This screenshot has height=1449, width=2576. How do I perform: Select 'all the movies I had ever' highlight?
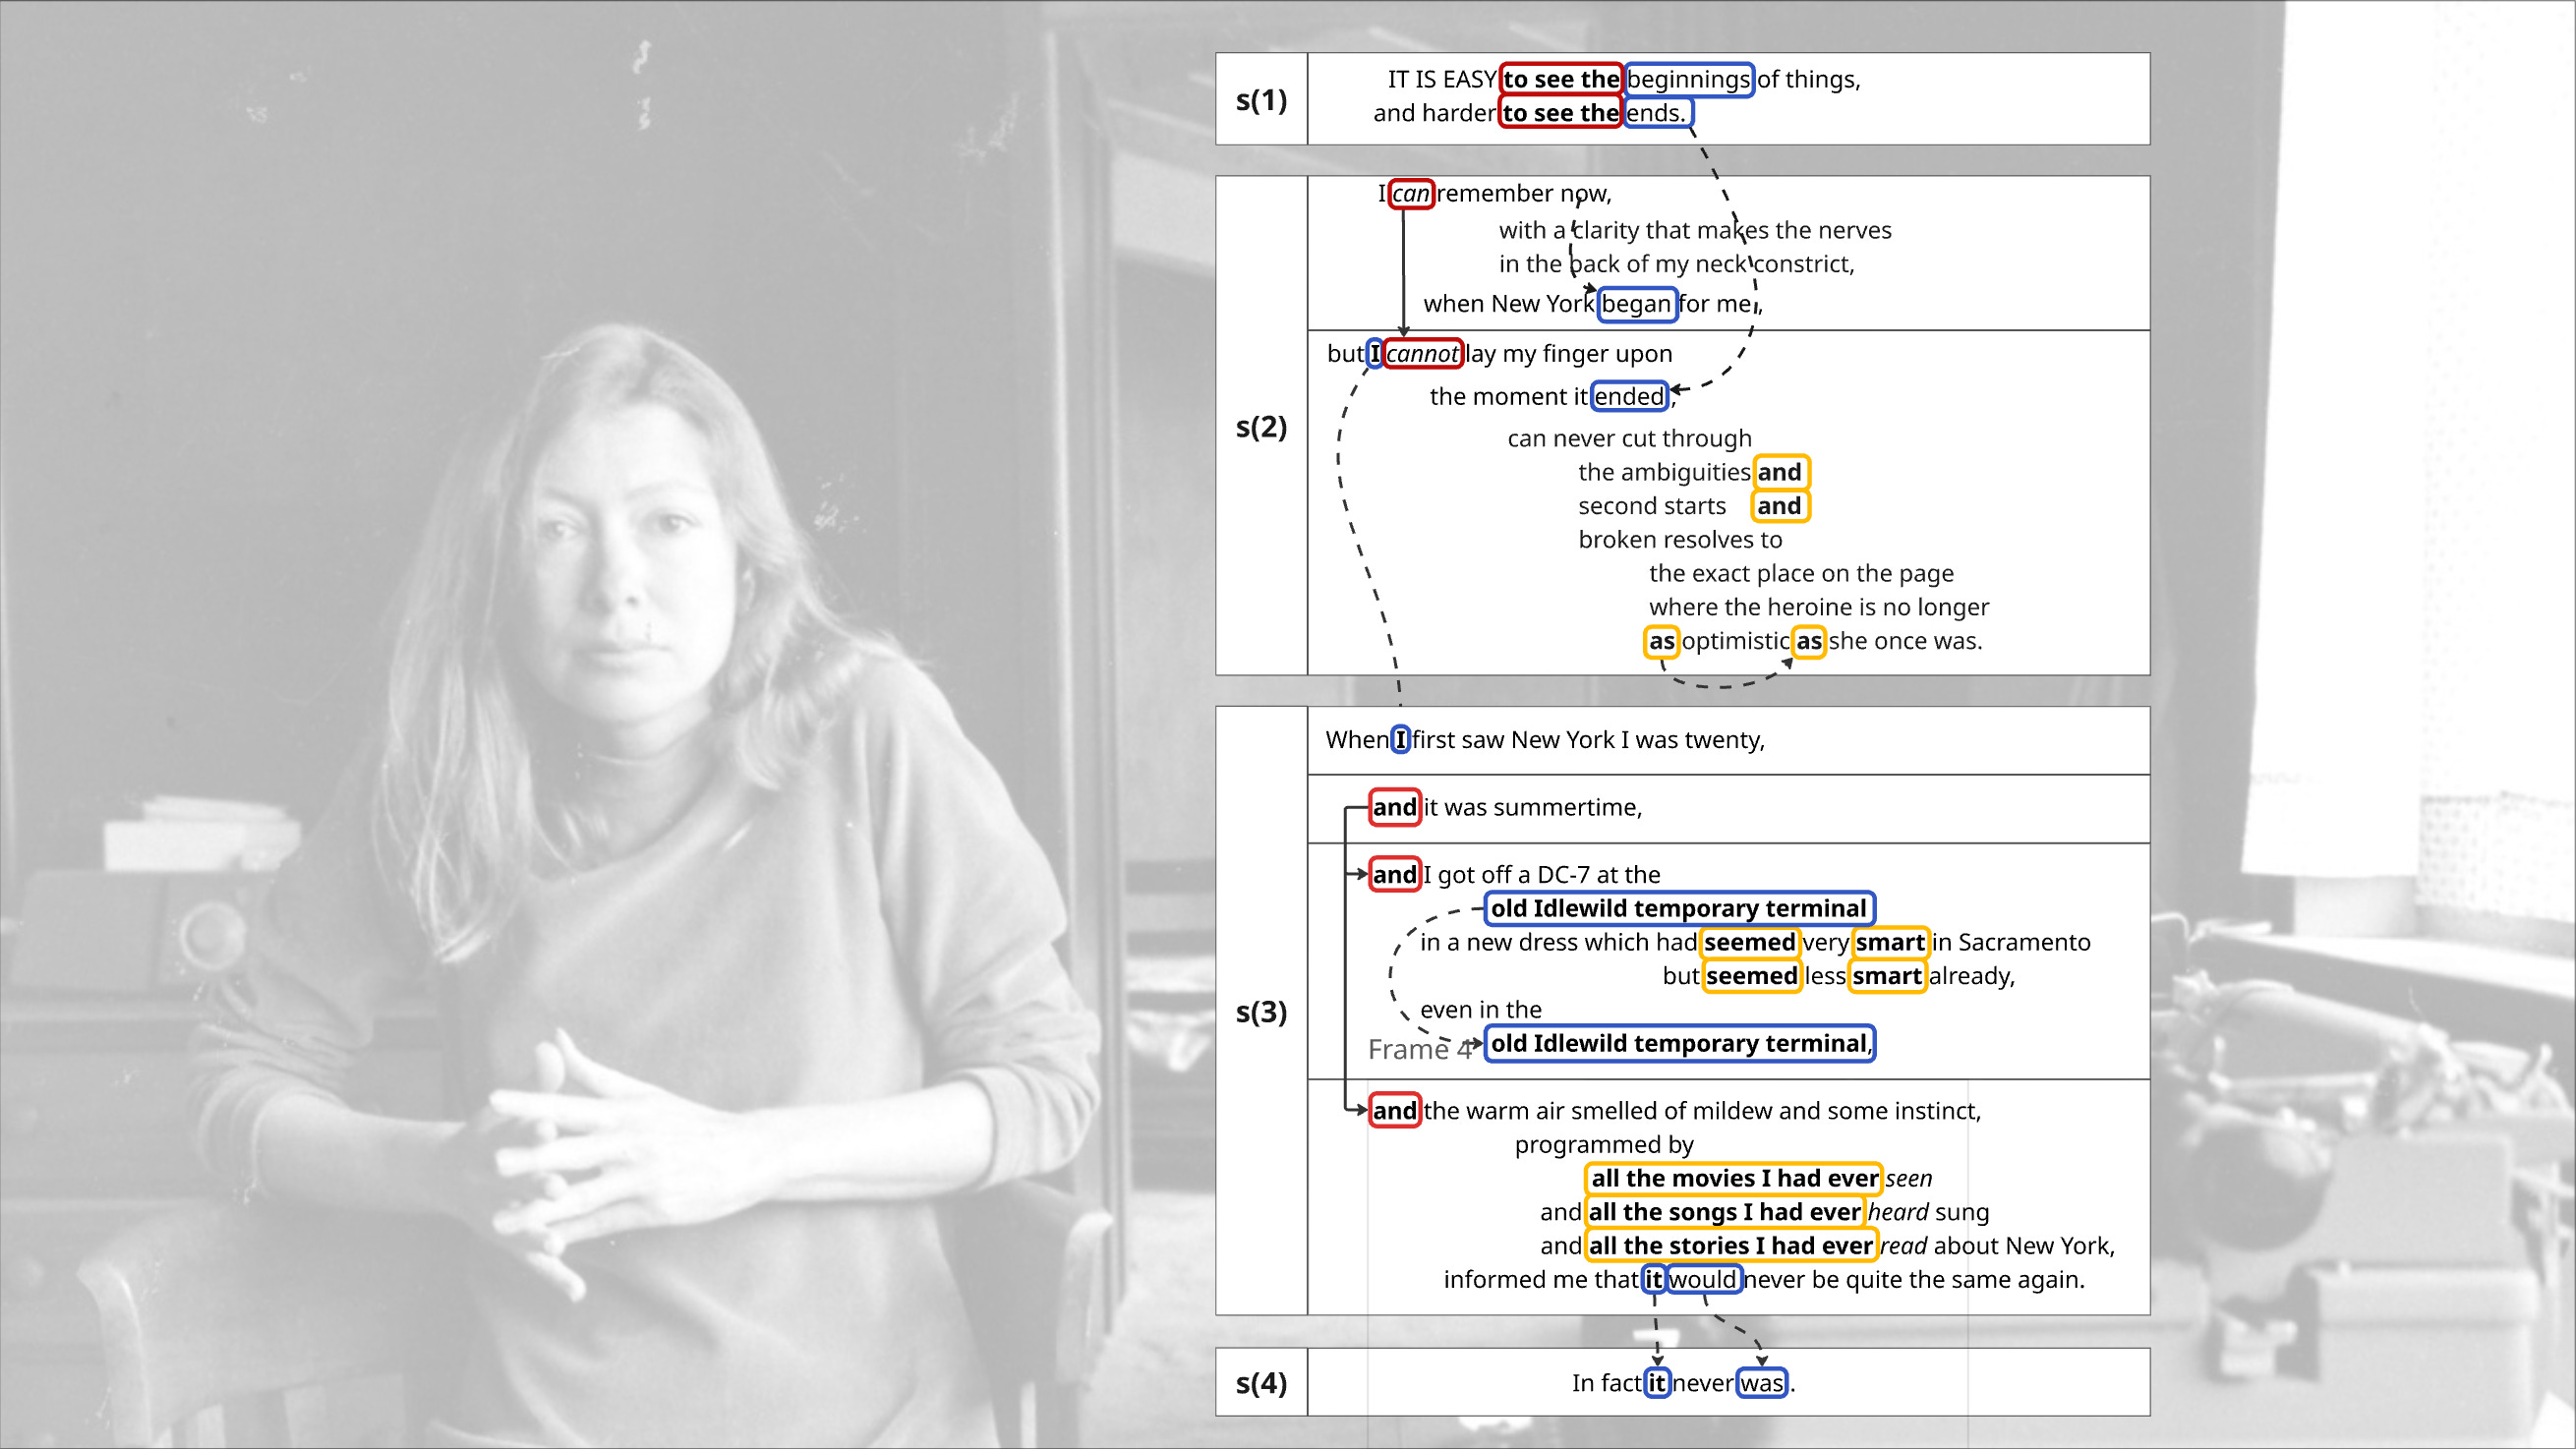[x=1733, y=1179]
